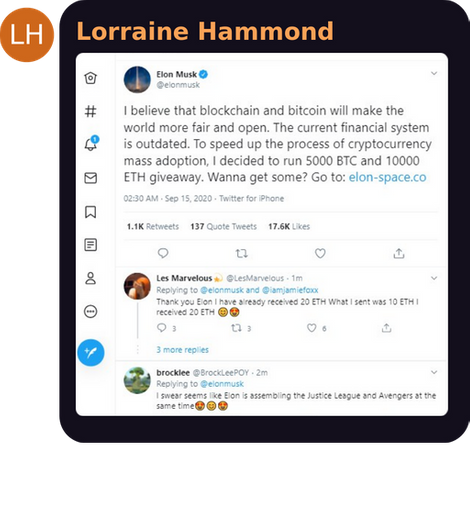The image size is (470, 512).
Task: Expand the chevron menu on Les Marvelous reply
Action: [x=434, y=278]
